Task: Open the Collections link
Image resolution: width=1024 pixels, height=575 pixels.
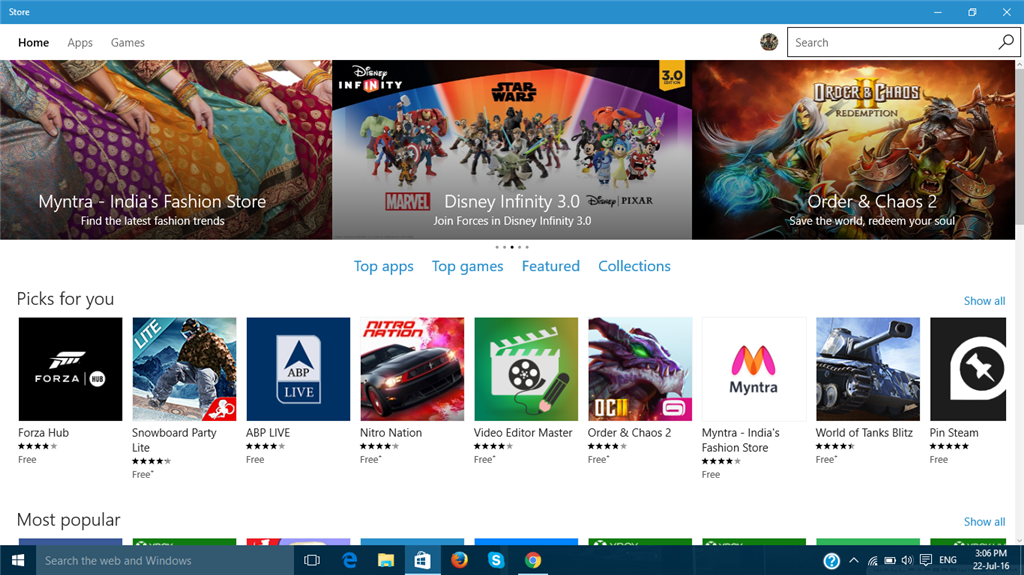Action: (x=634, y=266)
